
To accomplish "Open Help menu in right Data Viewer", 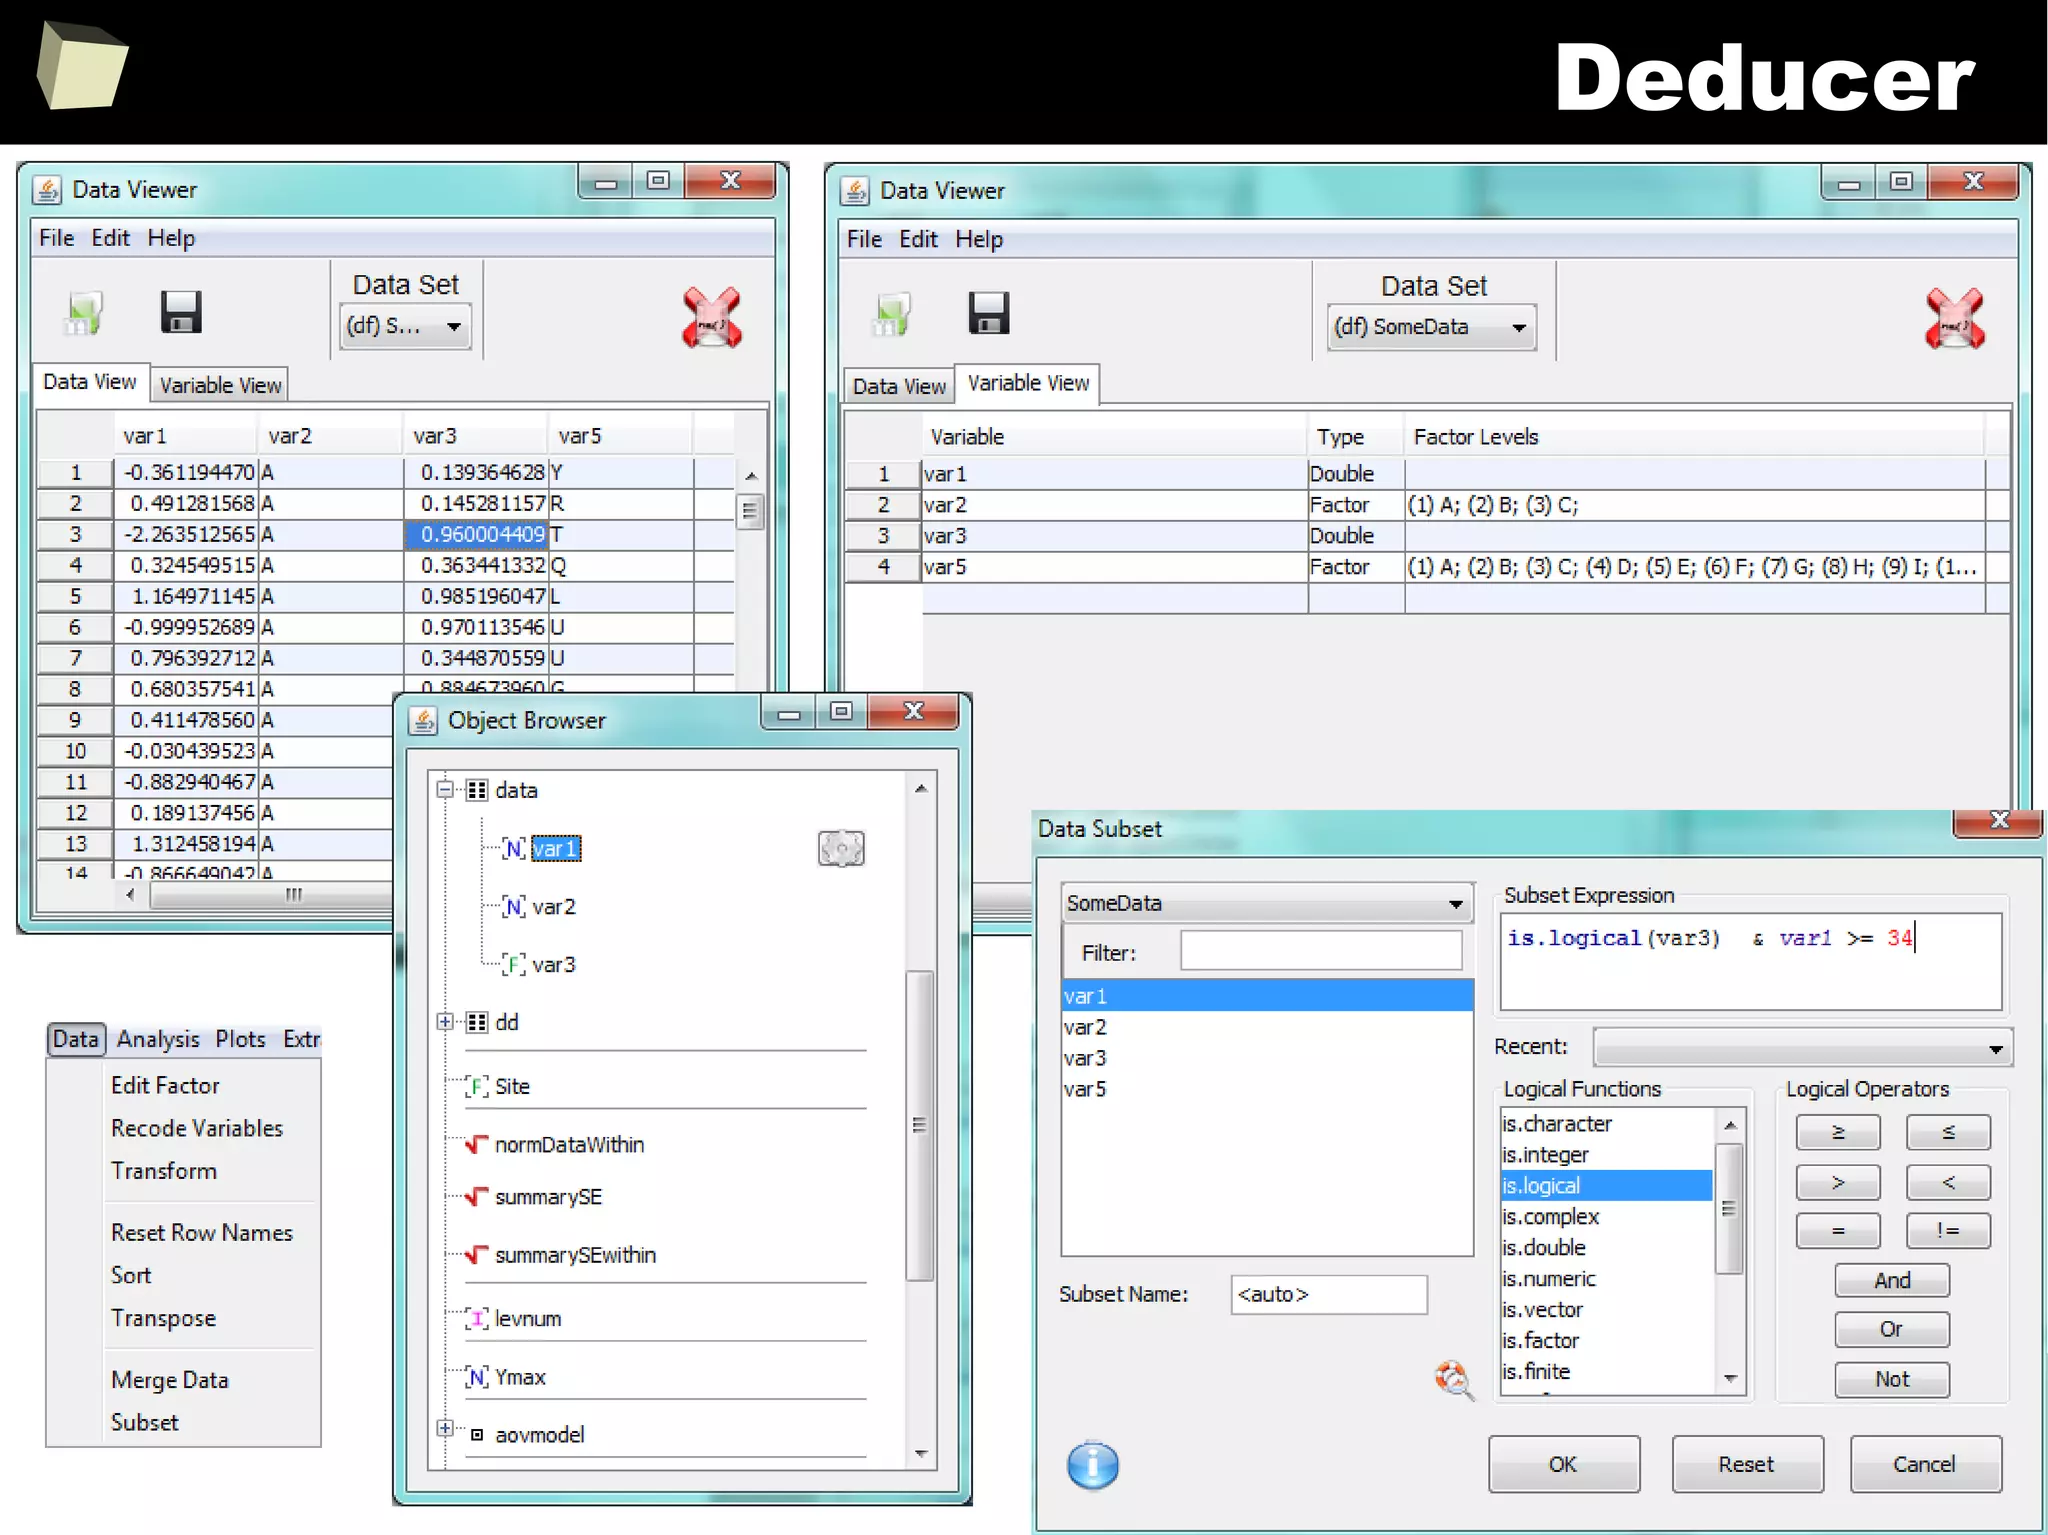I will 978,239.
